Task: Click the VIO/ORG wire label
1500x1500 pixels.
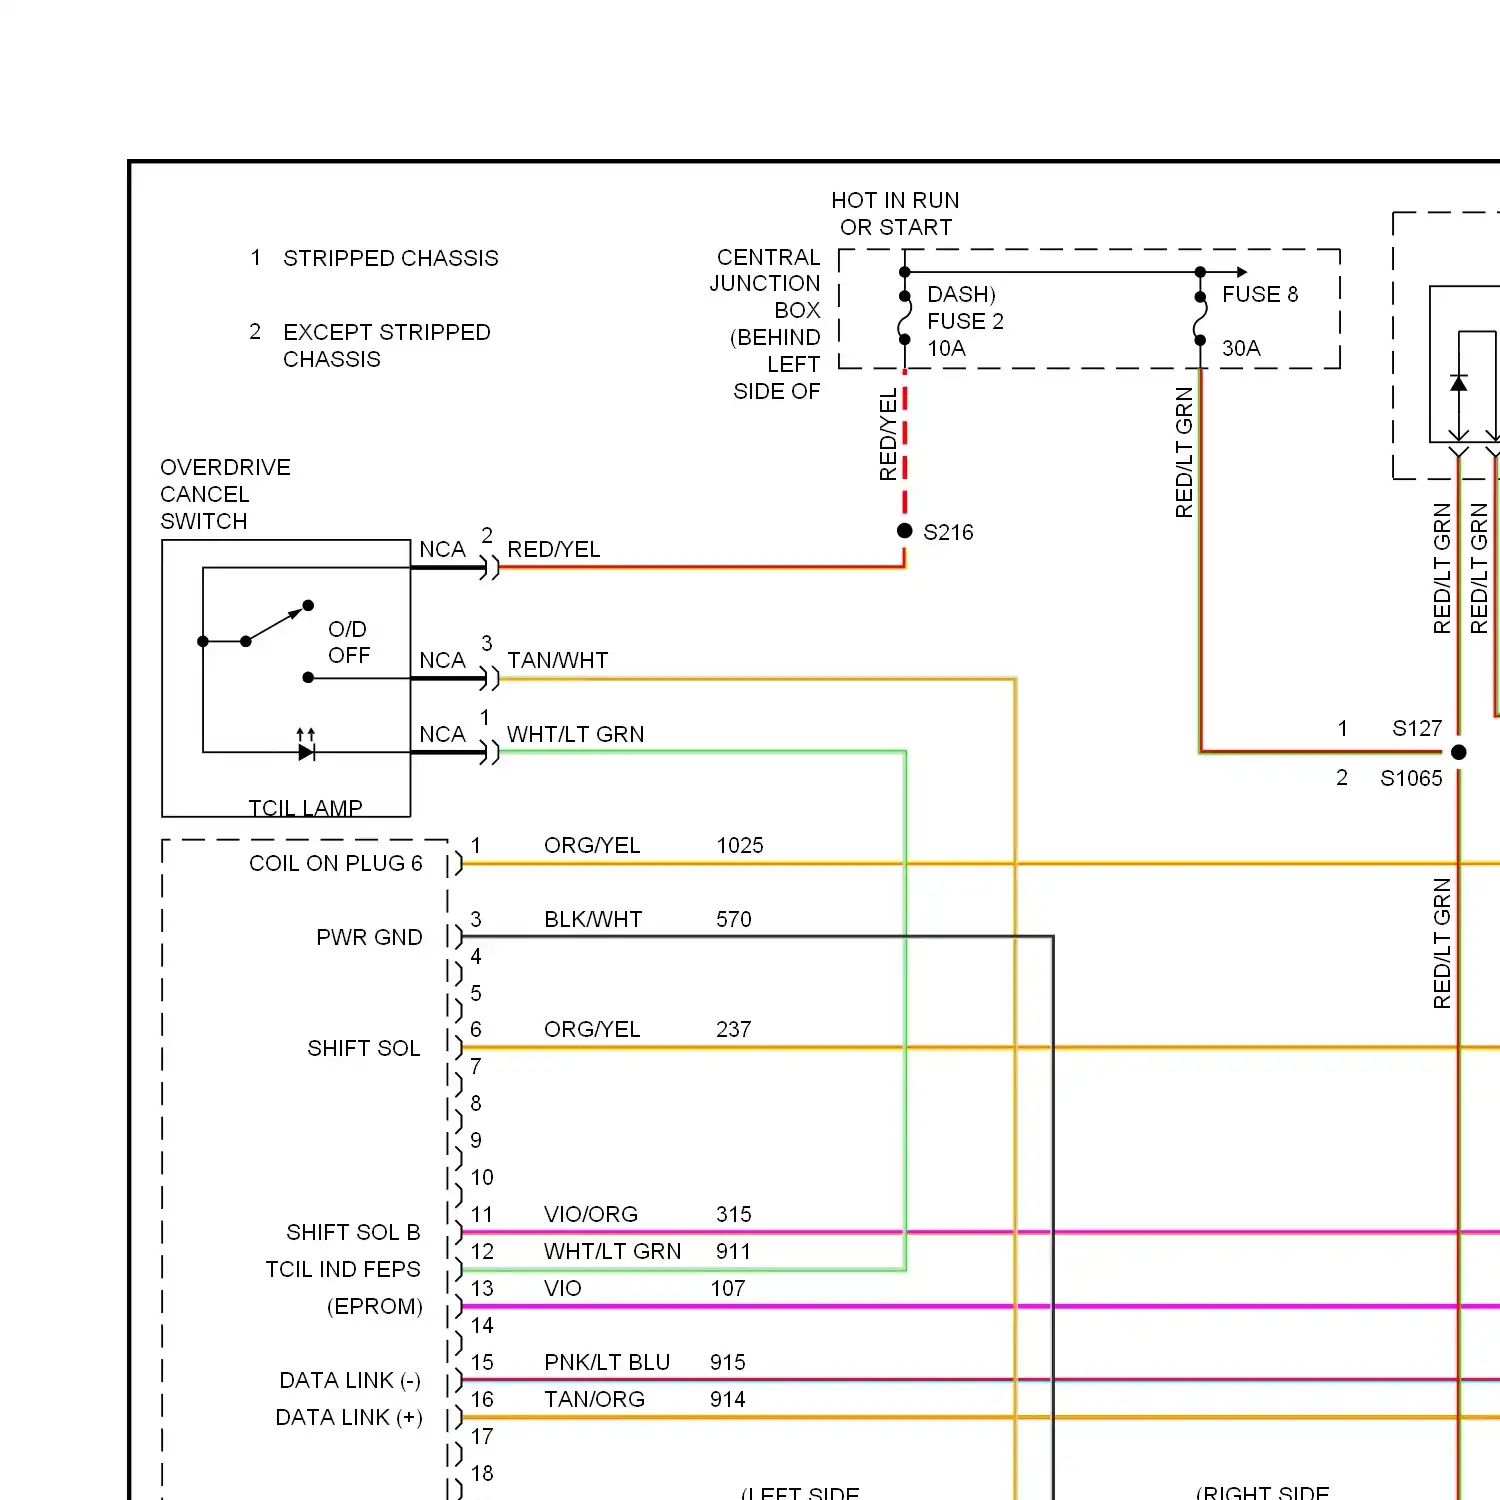Action: (x=591, y=1214)
